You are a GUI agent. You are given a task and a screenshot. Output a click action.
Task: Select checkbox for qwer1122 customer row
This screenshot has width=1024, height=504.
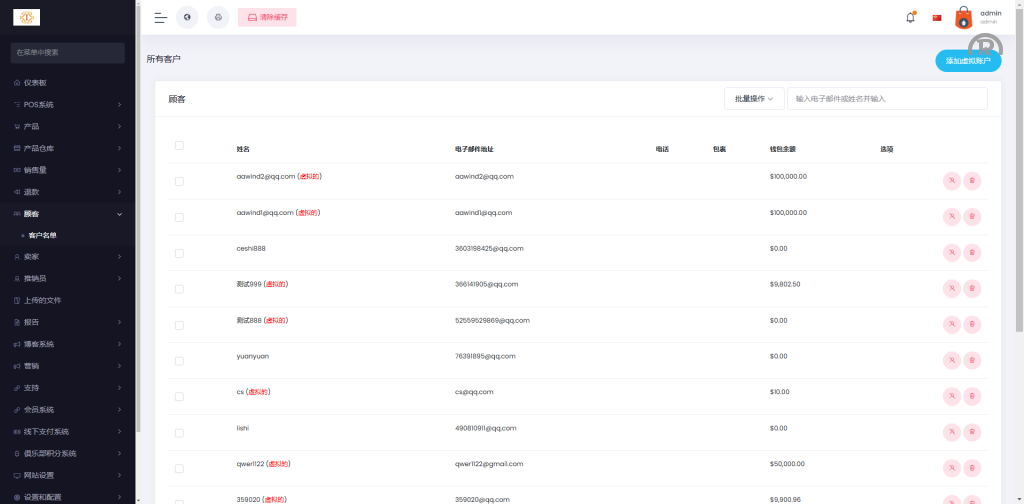[179, 469]
